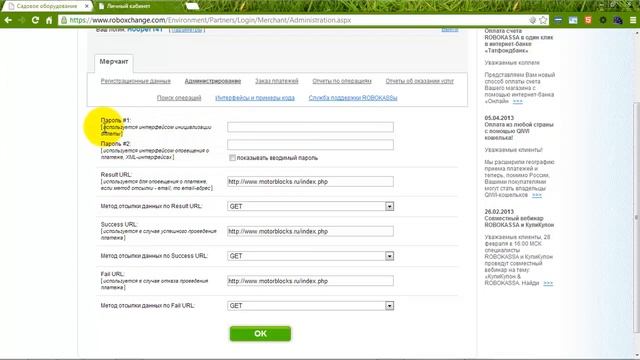Select the Мерчант tab
640x360 pixels.
pyautogui.click(x=113, y=62)
